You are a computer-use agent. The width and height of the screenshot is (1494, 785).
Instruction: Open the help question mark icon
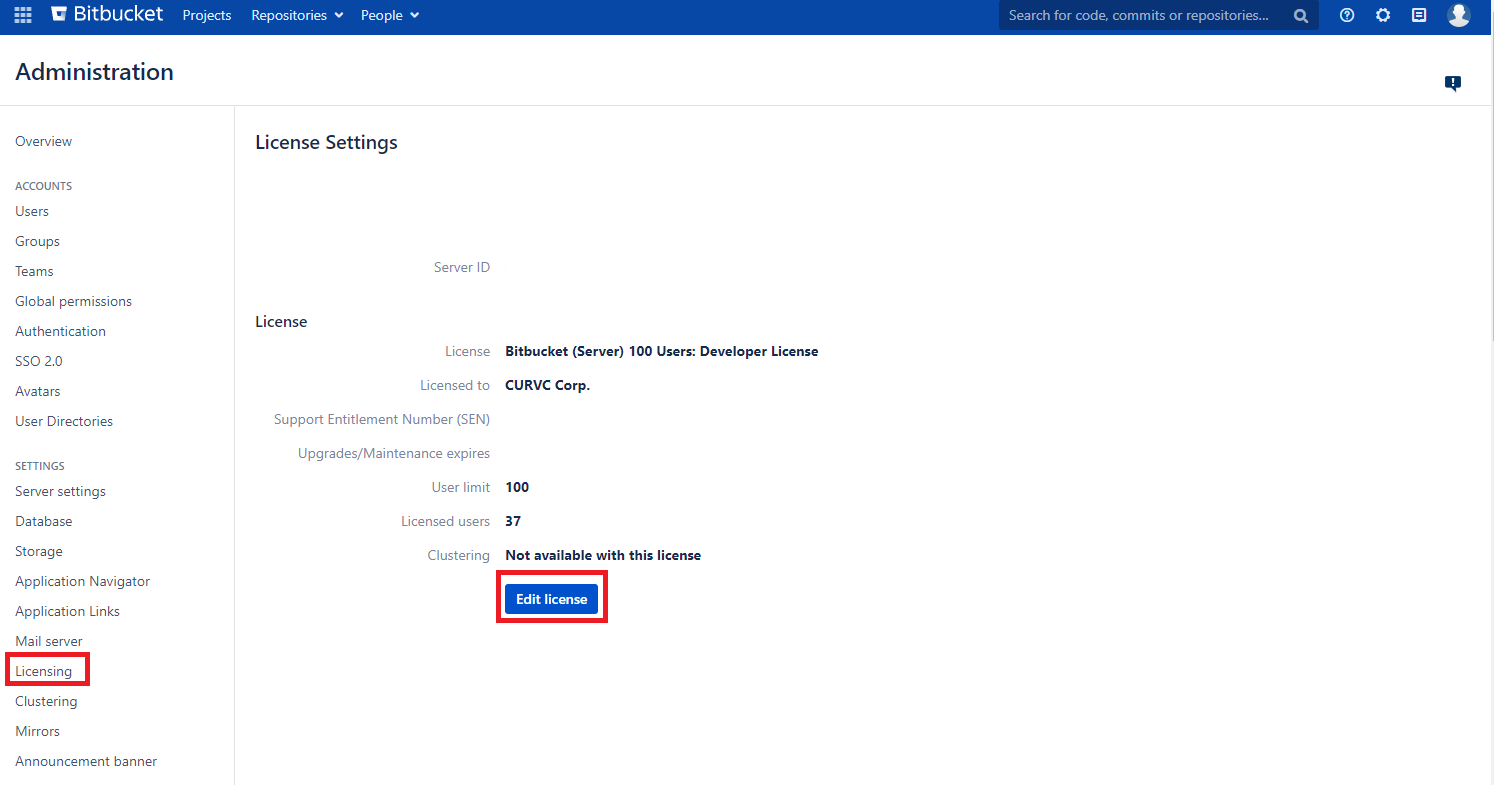(1347, 15)
